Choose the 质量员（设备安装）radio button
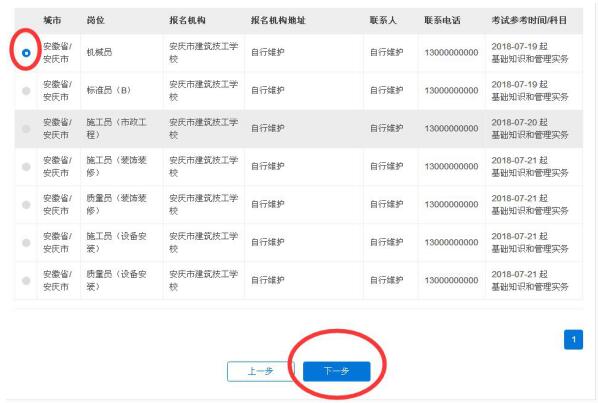The height and width of the screenshot is (403, 598). (x=26, y=281)
